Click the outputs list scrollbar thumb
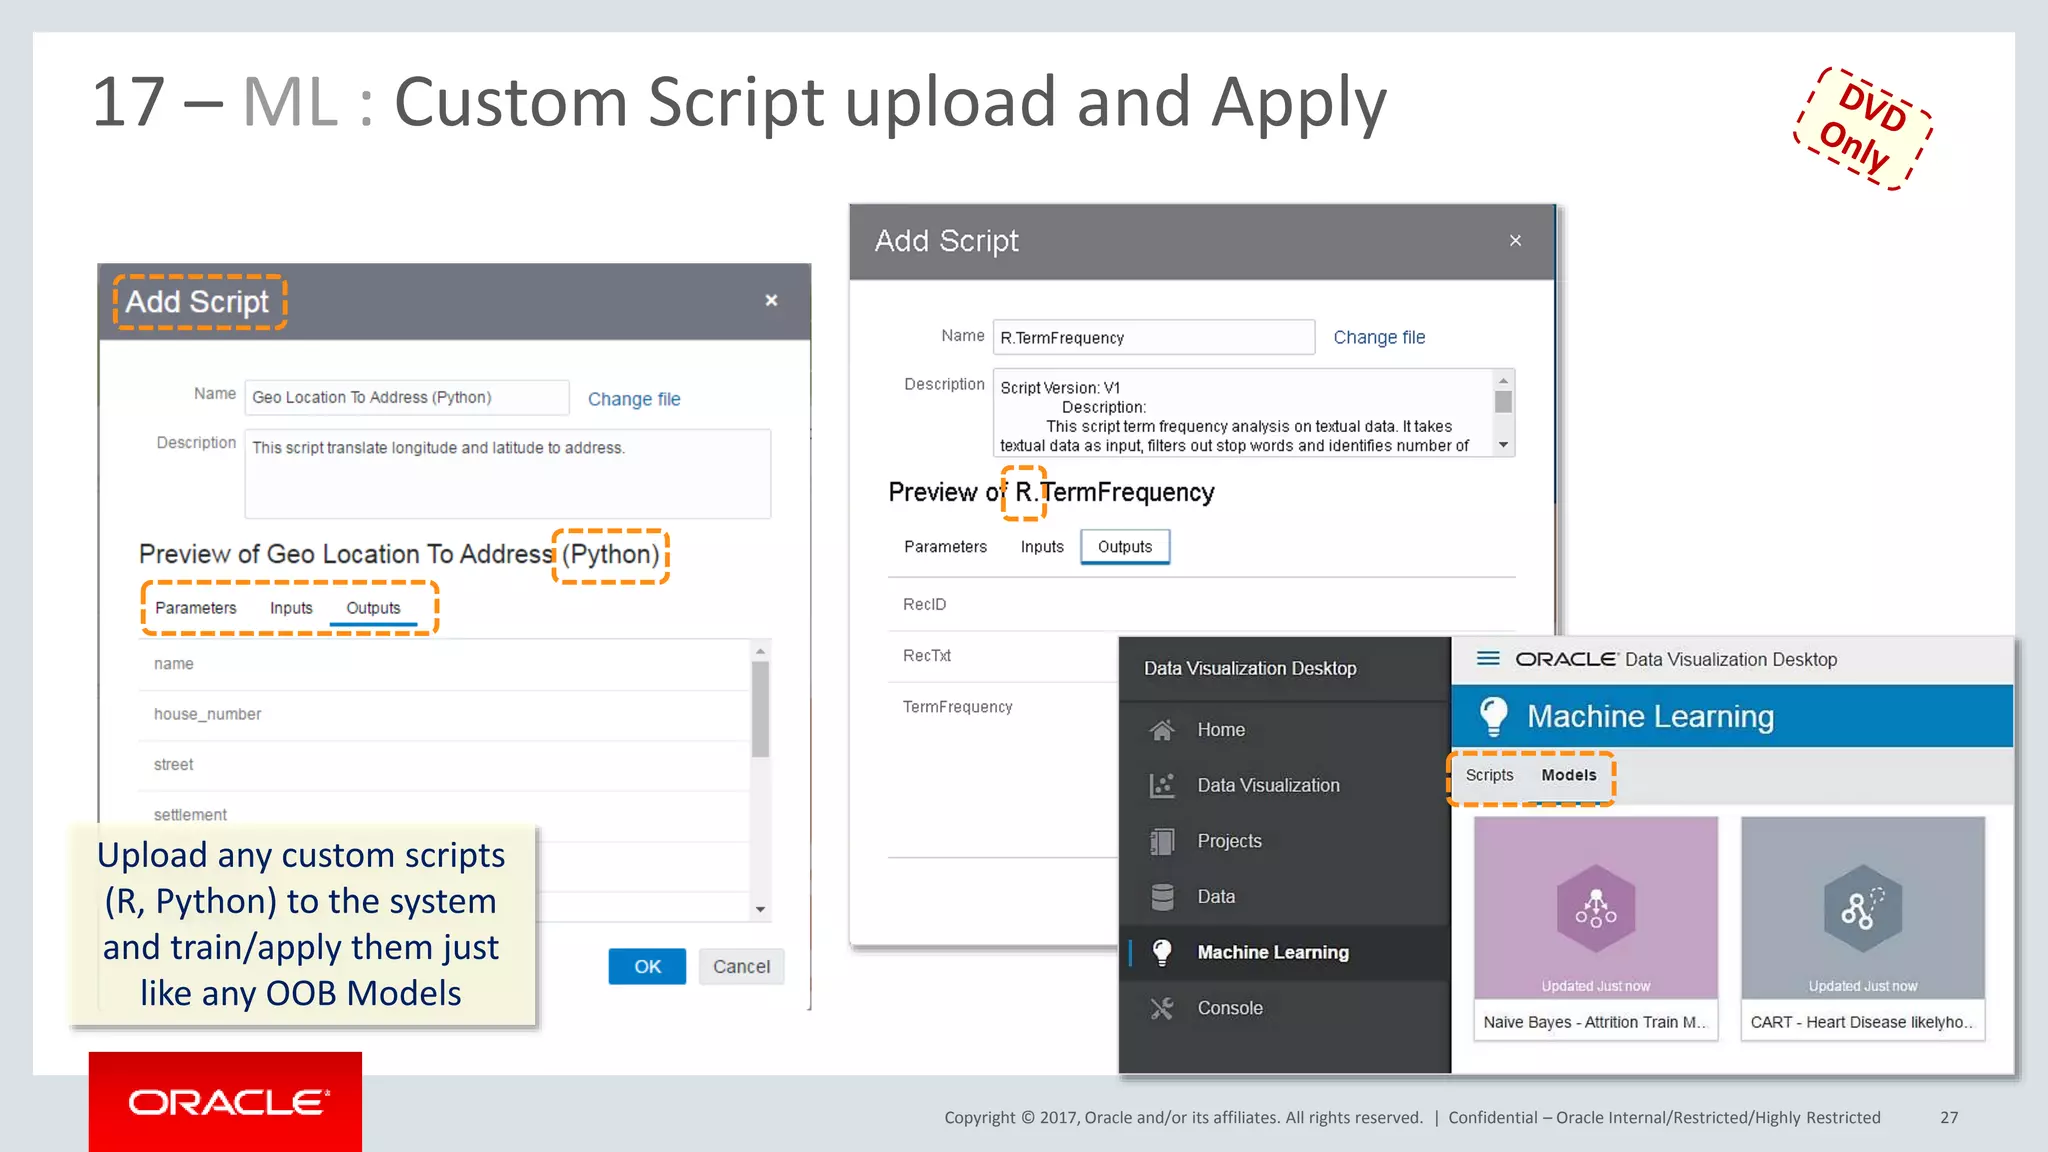 click(760, 709)
